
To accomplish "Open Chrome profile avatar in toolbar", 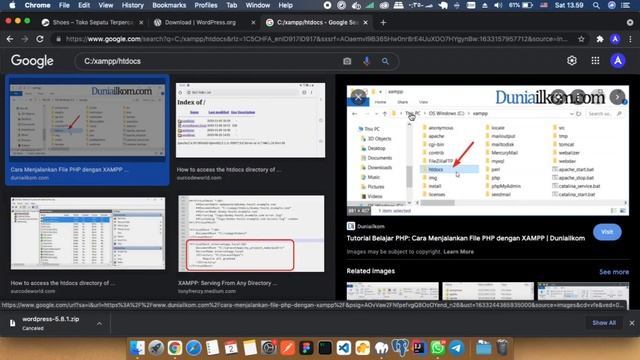I will [615, 39].
